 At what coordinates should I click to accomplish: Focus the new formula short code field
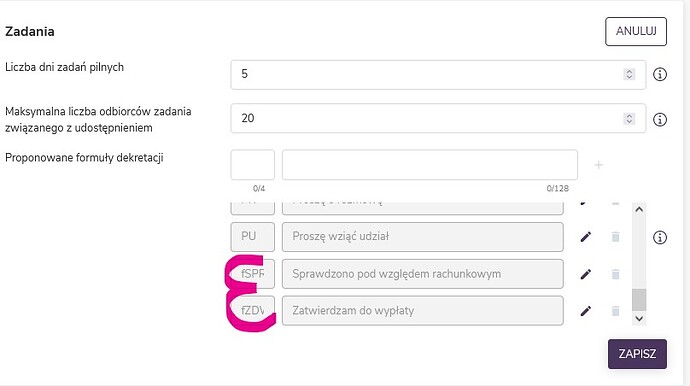[253, 165]
